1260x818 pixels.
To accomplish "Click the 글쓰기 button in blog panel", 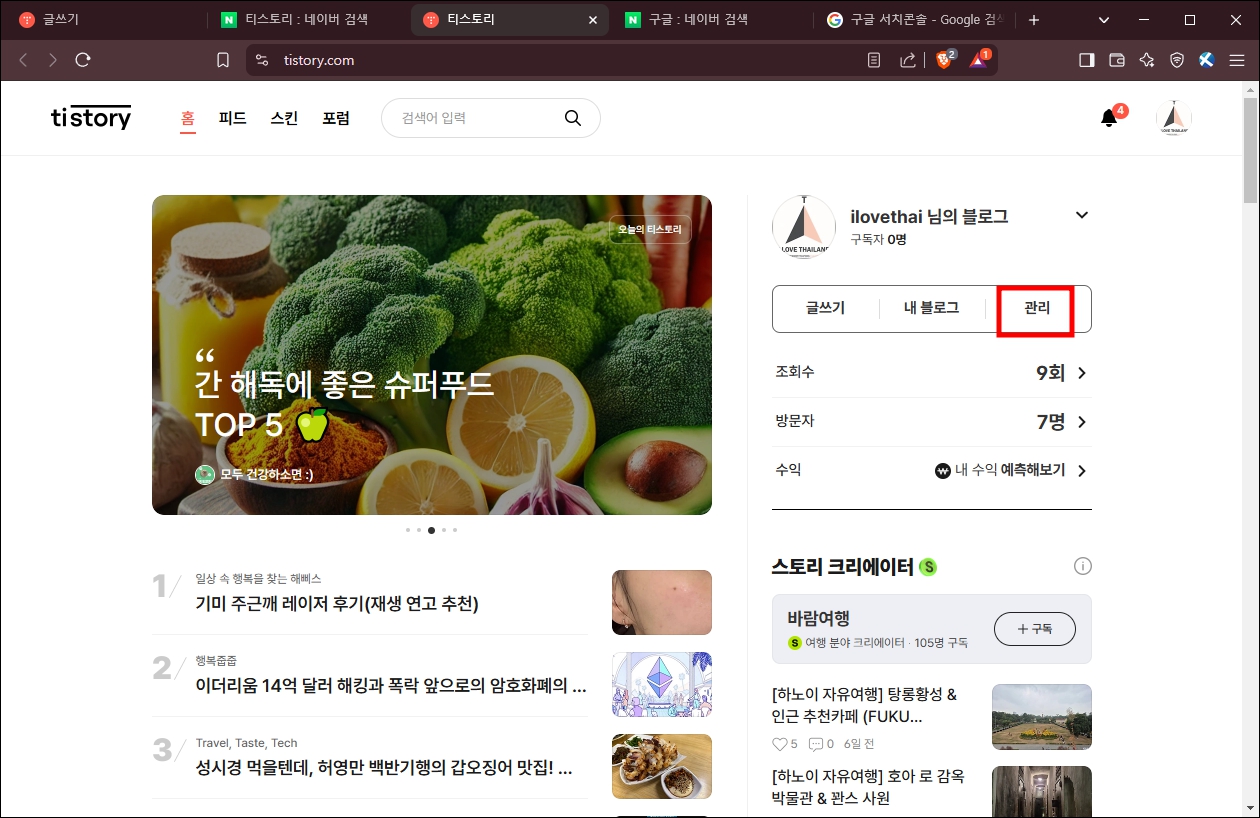I will [825, 308].
